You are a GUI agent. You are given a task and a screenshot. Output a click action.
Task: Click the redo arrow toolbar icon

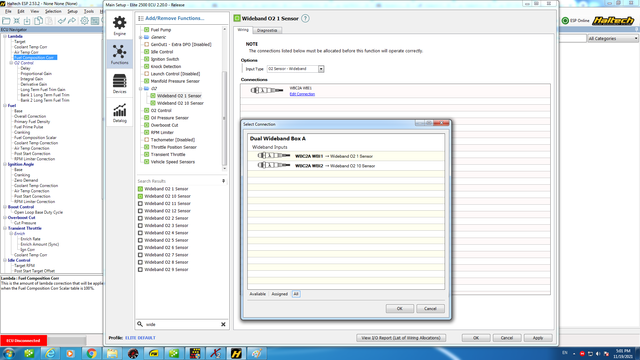(72, 20)
